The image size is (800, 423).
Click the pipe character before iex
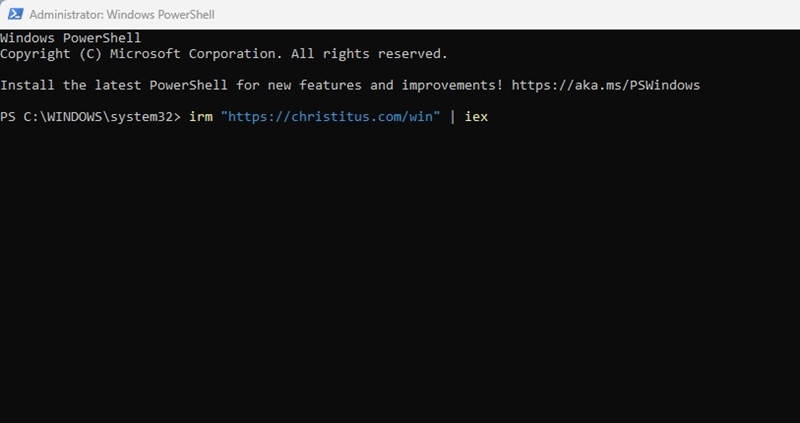pyautogui.click(x=452, y=117)
